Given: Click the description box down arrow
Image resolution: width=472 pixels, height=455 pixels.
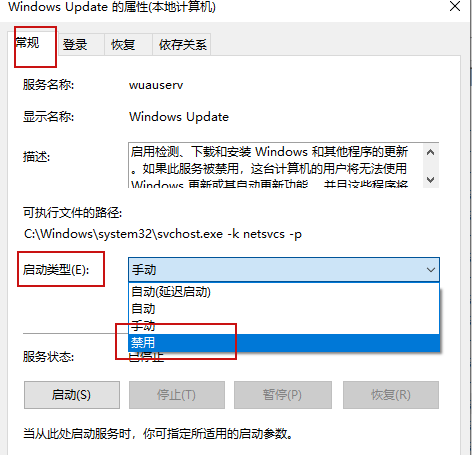Looking at the screenshot, I should [430, 180].
